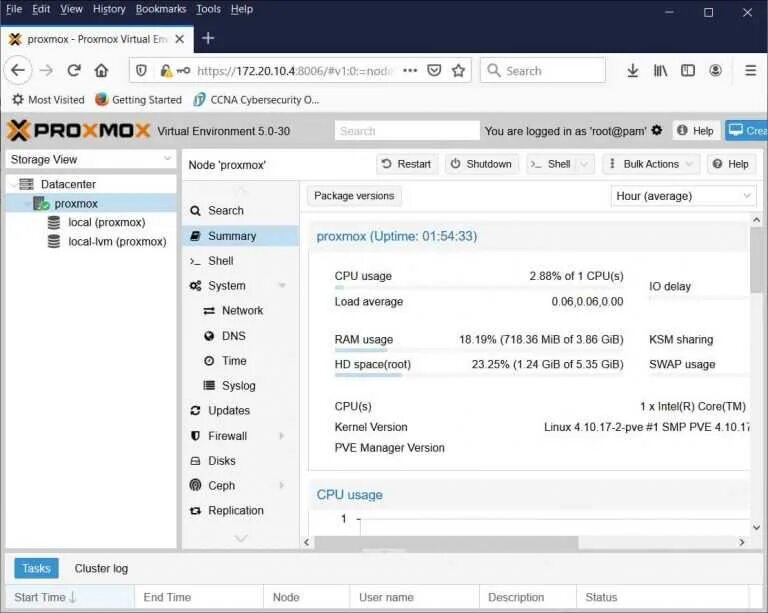Viewport: 768px width, 613px height.
Task: Sort by Start Time column header
Action: point(70,597)
